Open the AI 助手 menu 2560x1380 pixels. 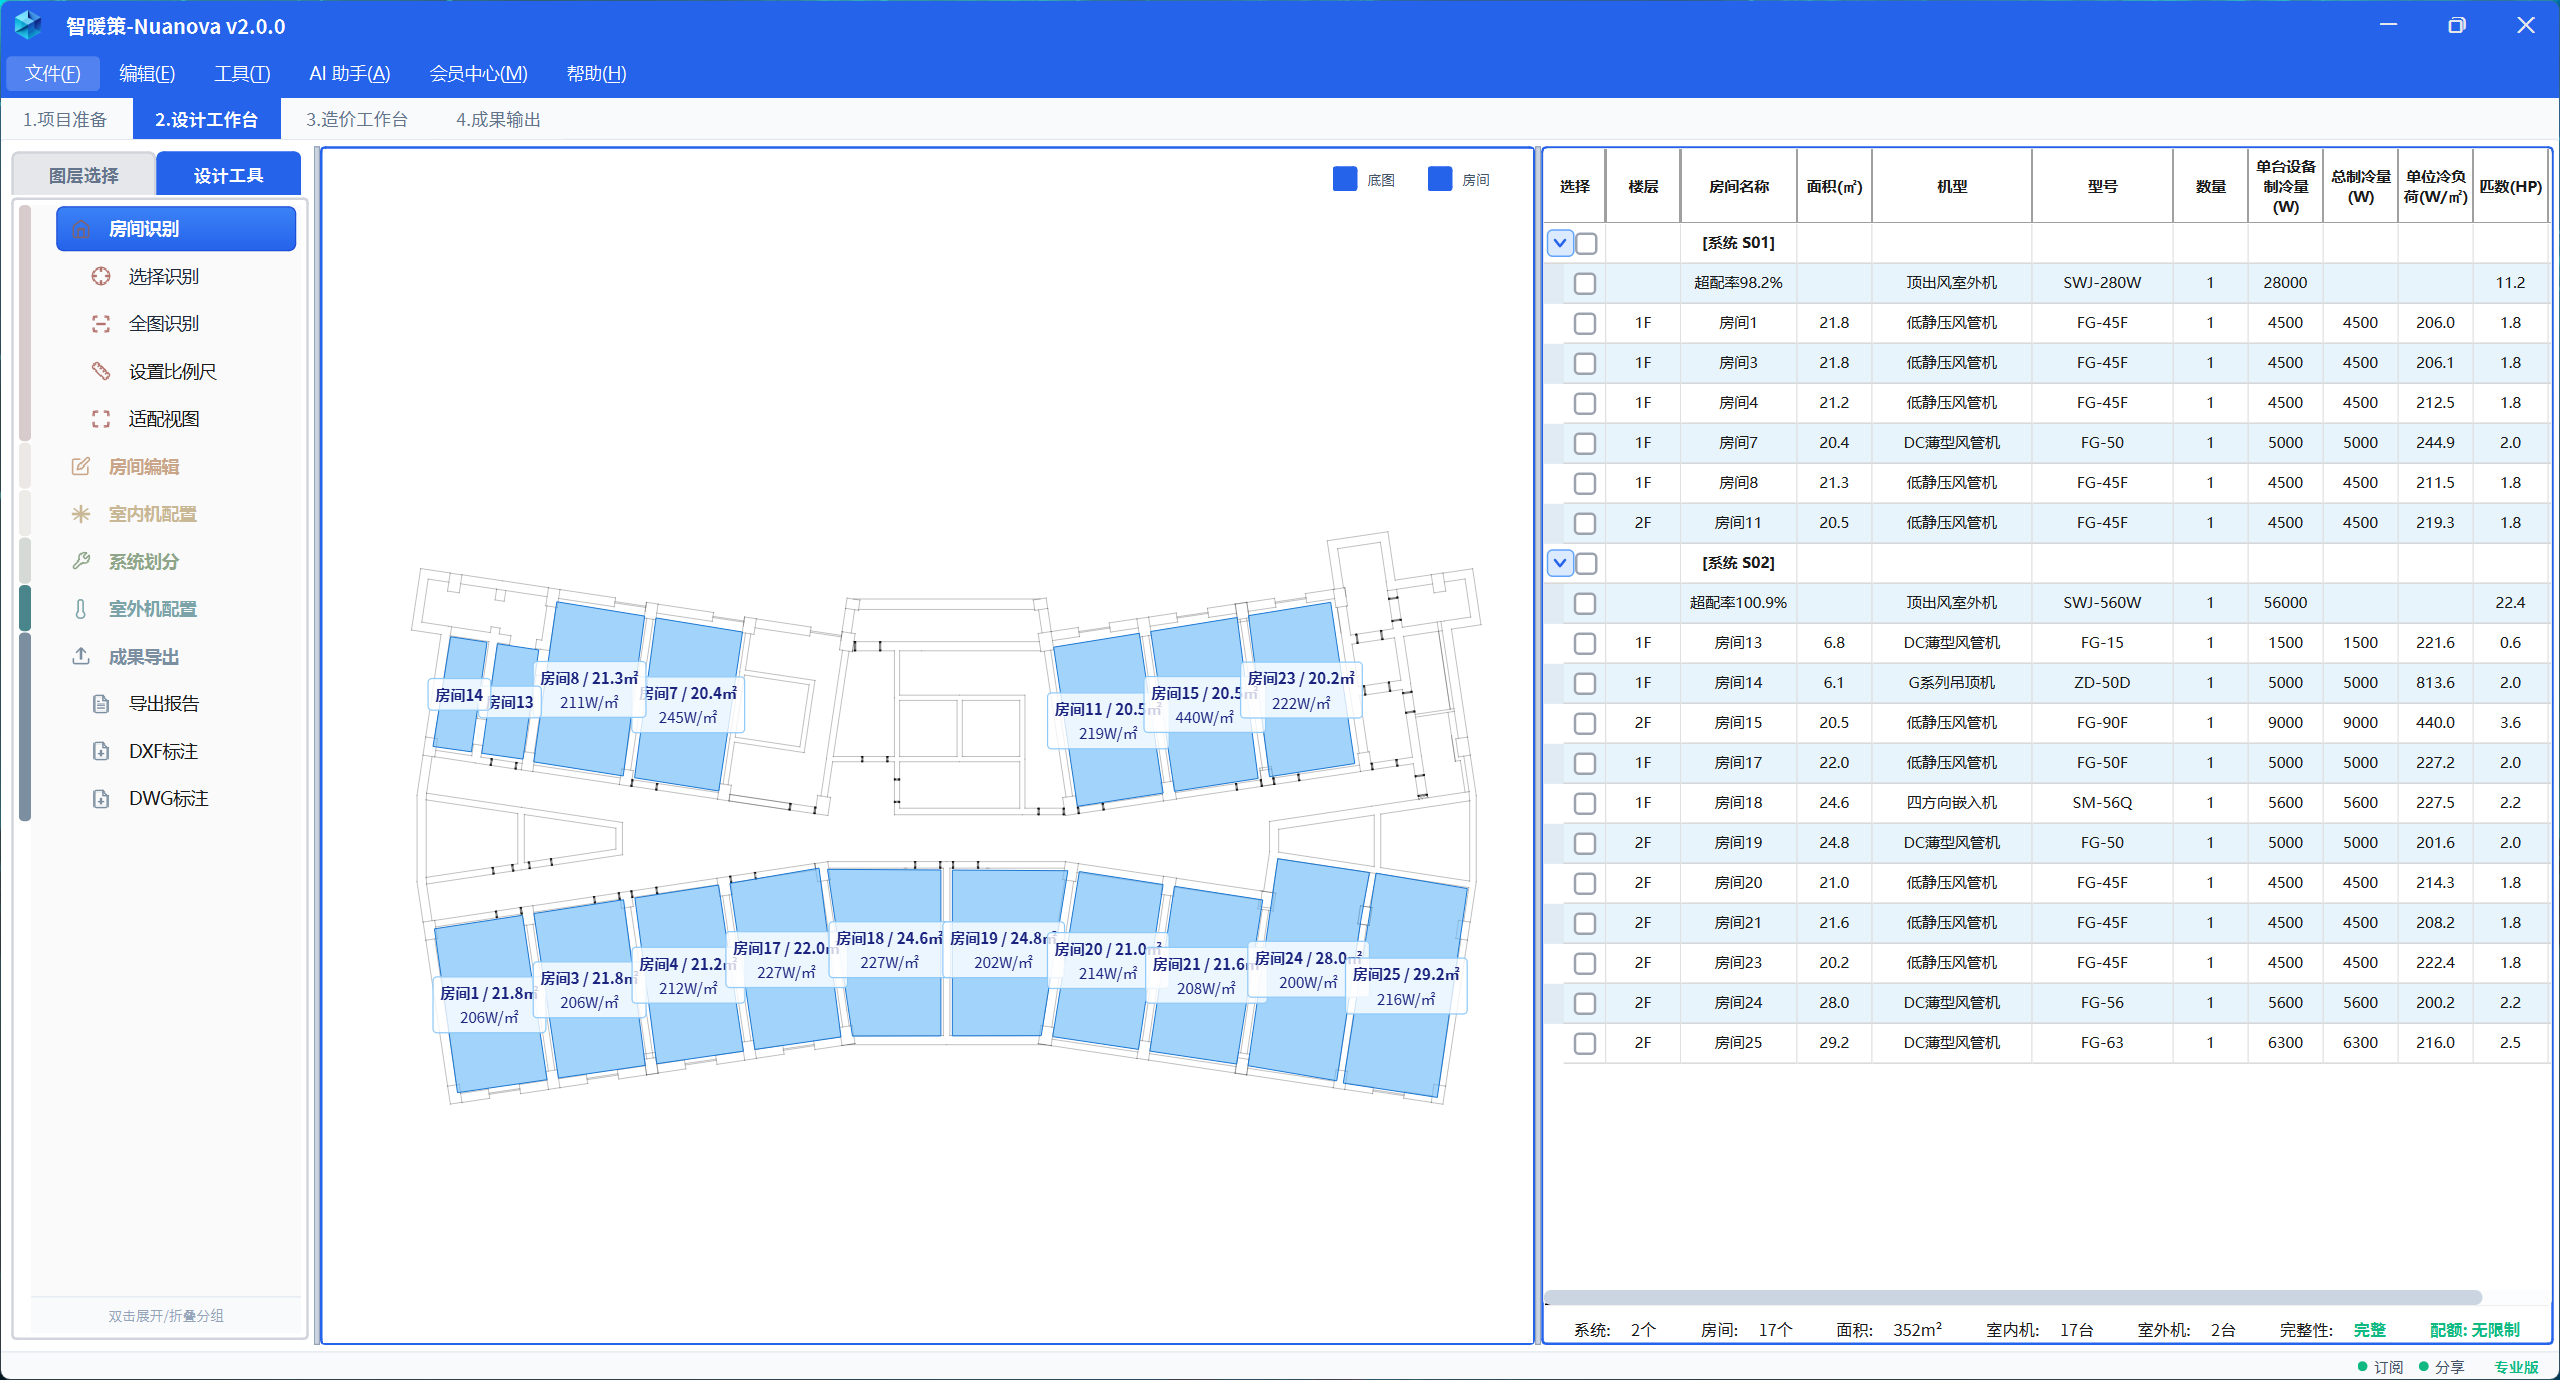(349, 73)
